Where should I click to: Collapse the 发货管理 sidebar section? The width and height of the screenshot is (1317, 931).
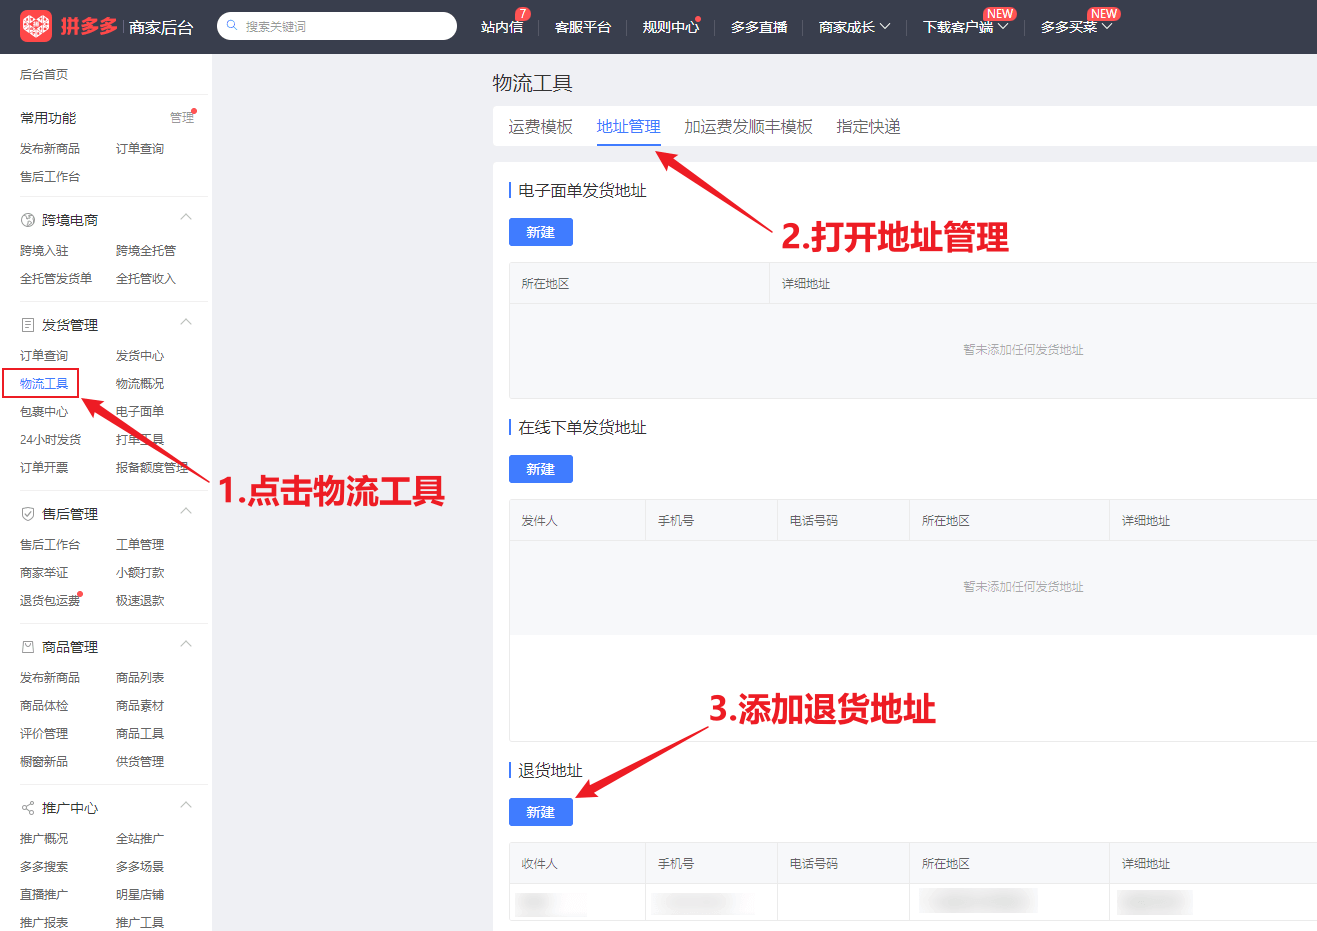[186, 323]
